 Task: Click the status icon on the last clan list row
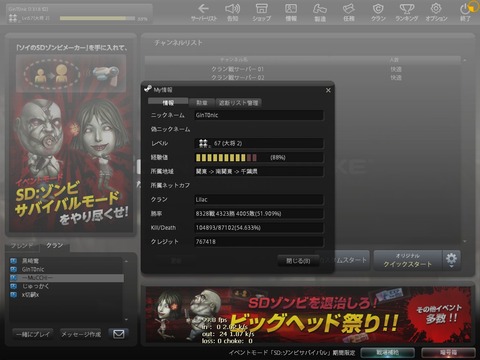(13, 295)
